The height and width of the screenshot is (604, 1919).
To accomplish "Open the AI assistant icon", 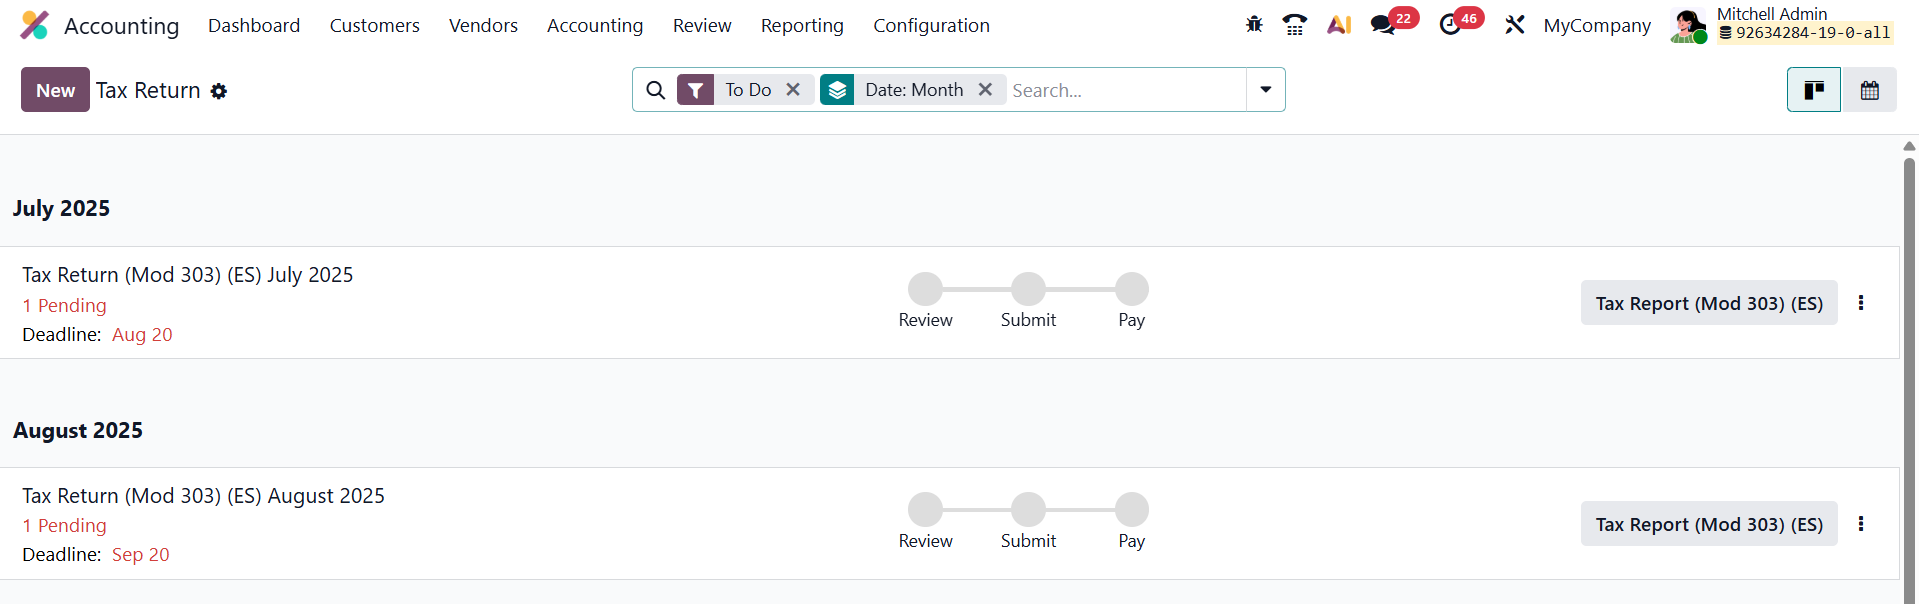I will click(x=1339, y=25).
